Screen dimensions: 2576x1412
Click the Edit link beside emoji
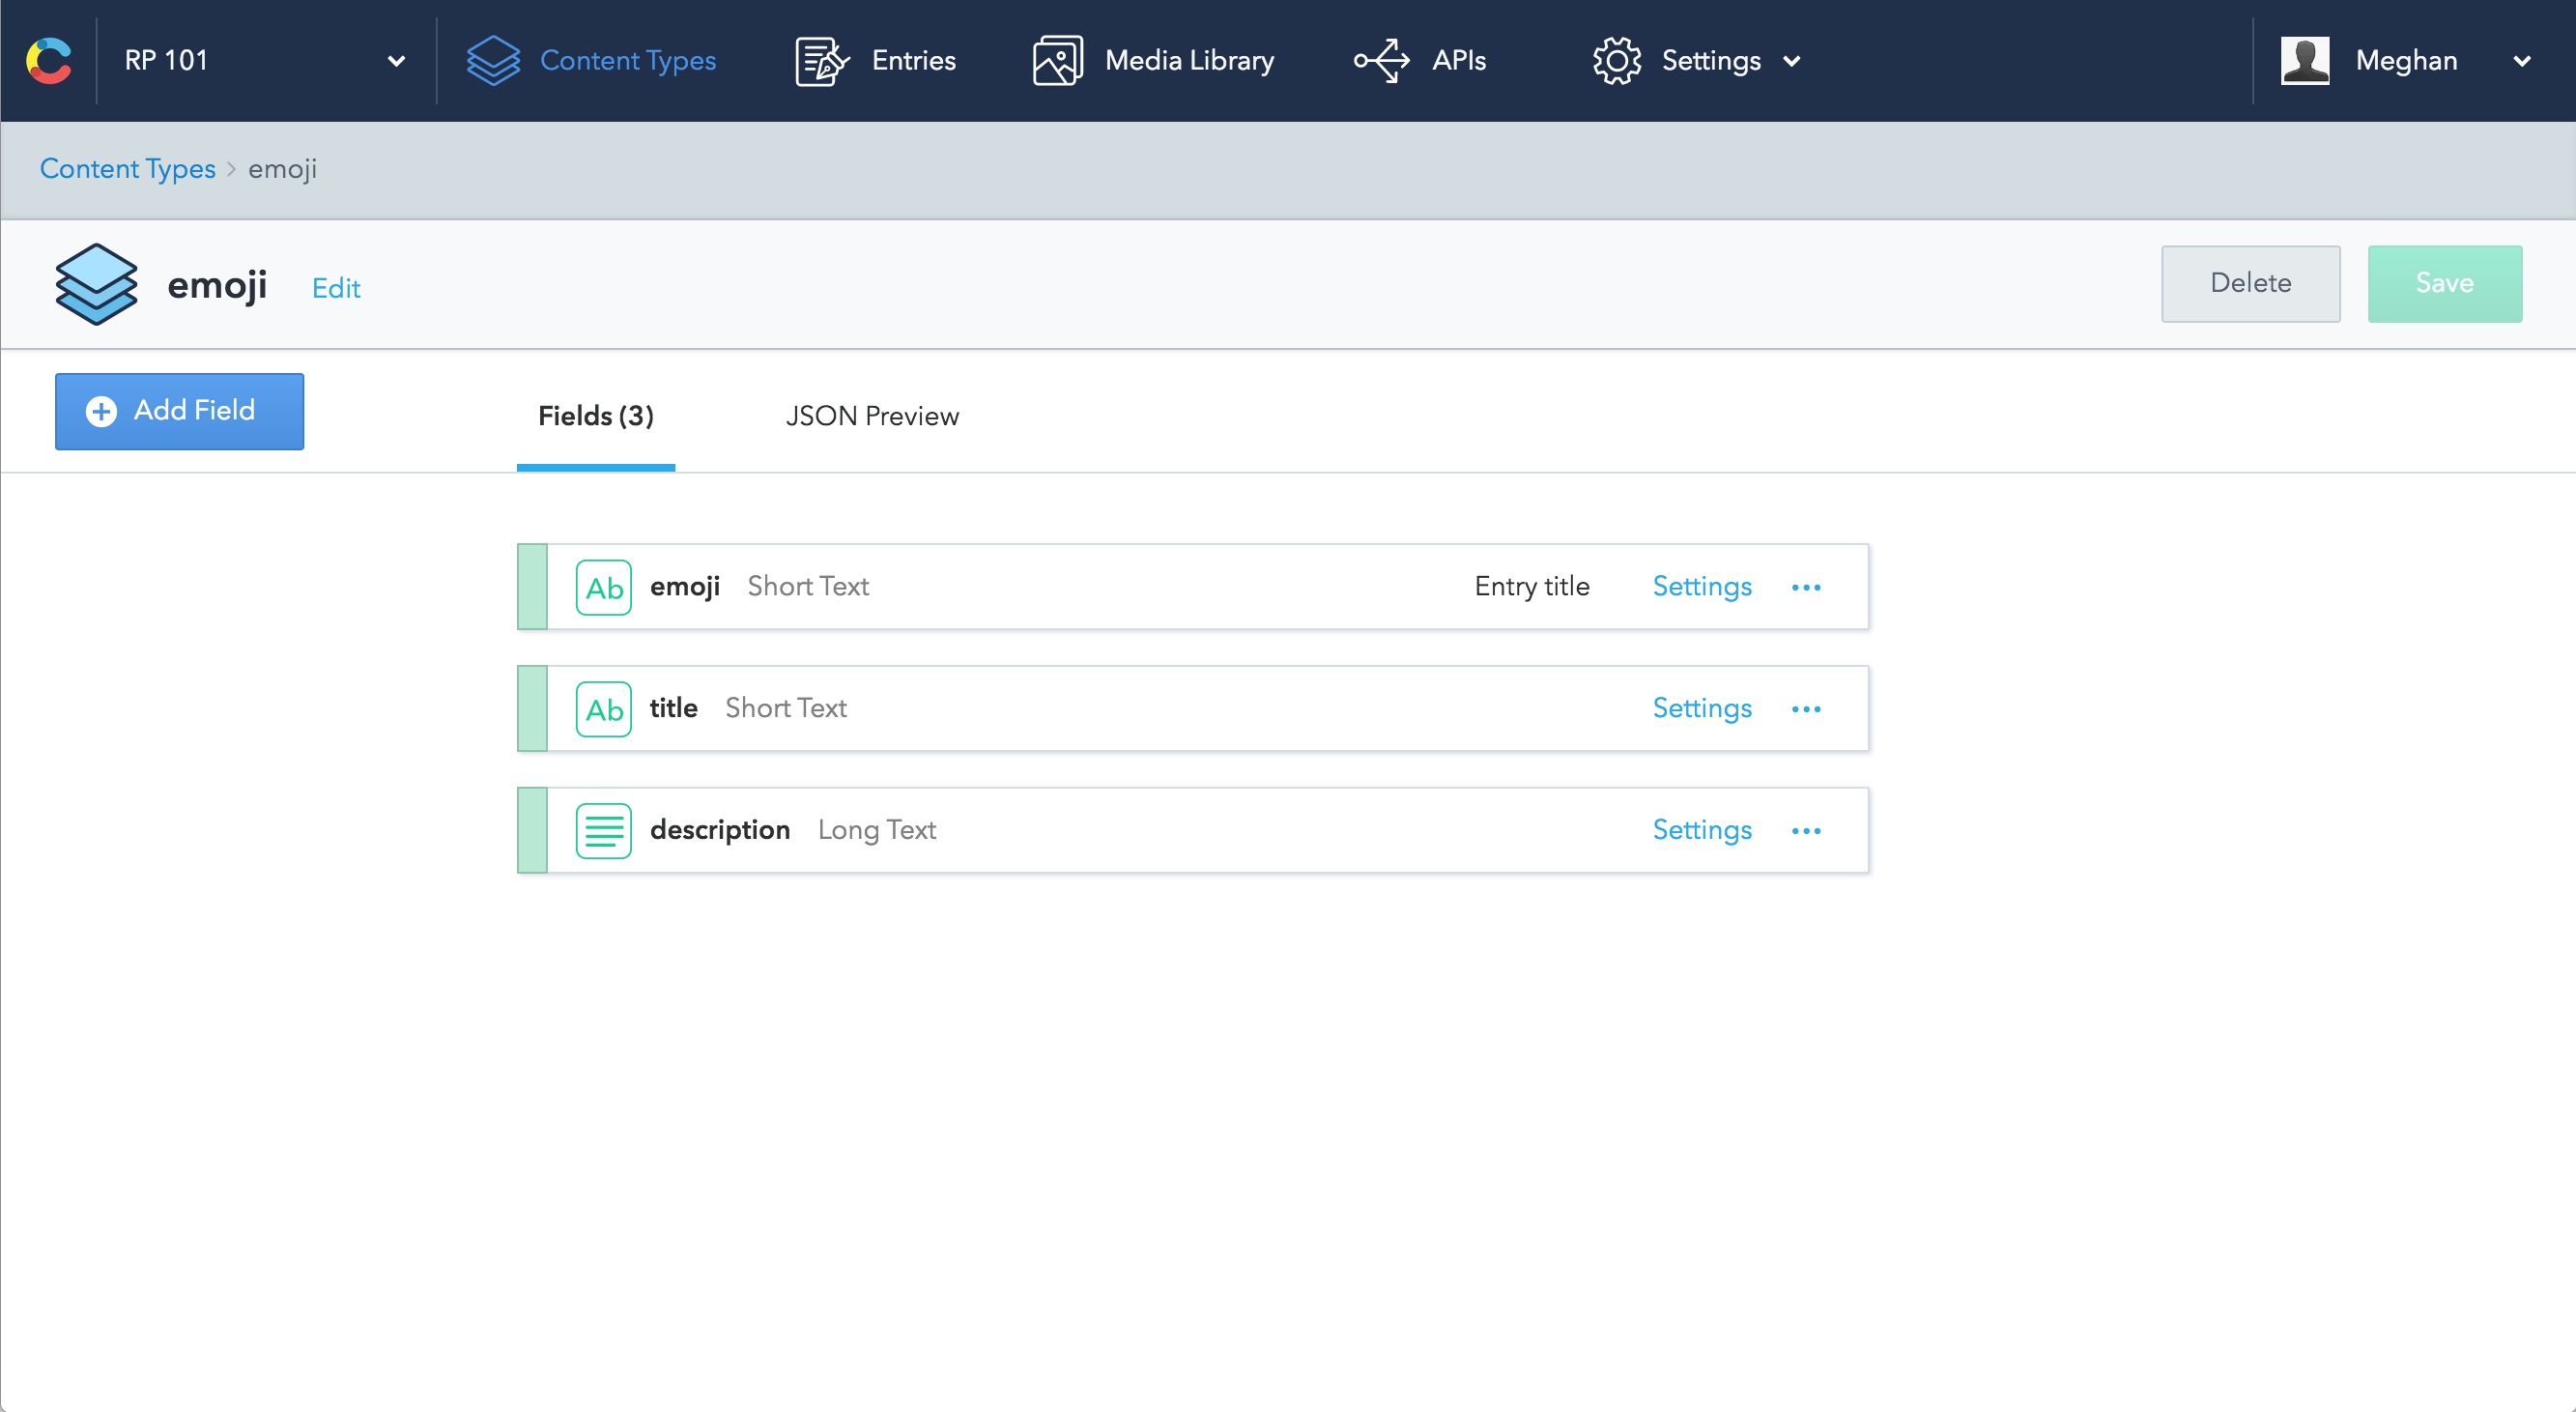coord(336,288)
